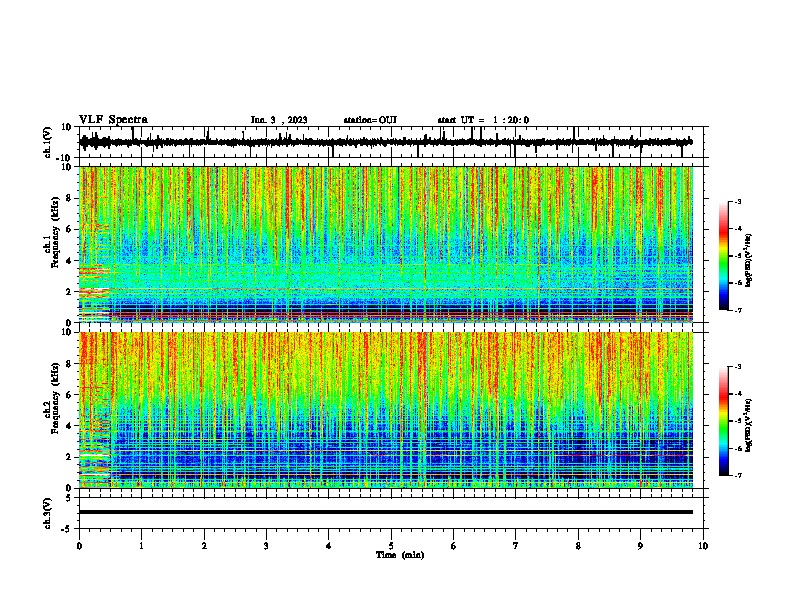Click the date text "Jan. 3, 2023"
The height and width of the screenshot is (612, 792).
(x=279, y=120)
